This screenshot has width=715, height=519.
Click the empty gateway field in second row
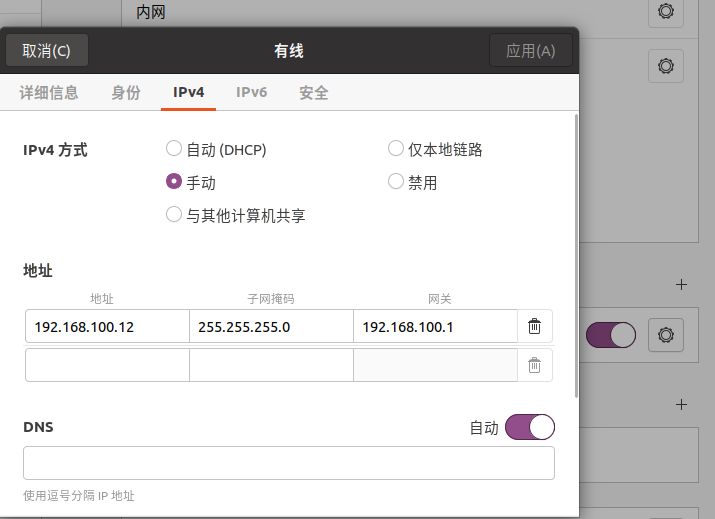click(435, 365)
